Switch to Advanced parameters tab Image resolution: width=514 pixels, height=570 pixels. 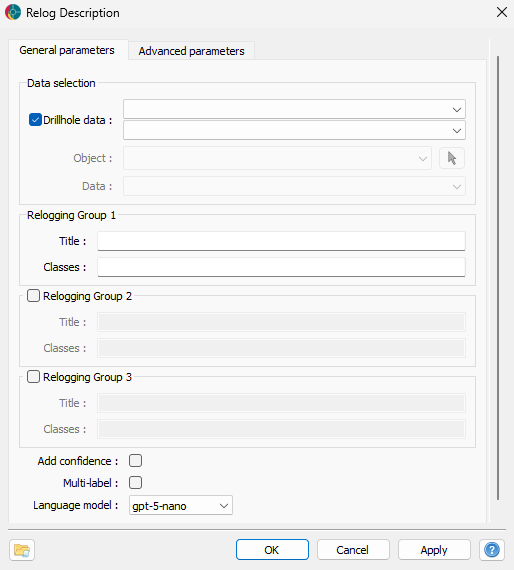tap(192, 51)
